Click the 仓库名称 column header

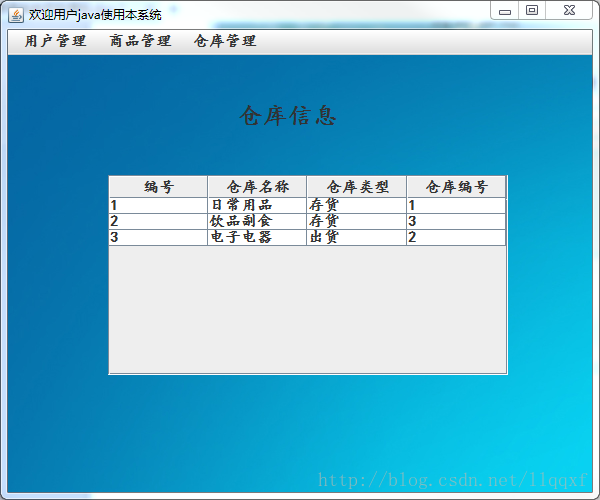coord(257,187)
